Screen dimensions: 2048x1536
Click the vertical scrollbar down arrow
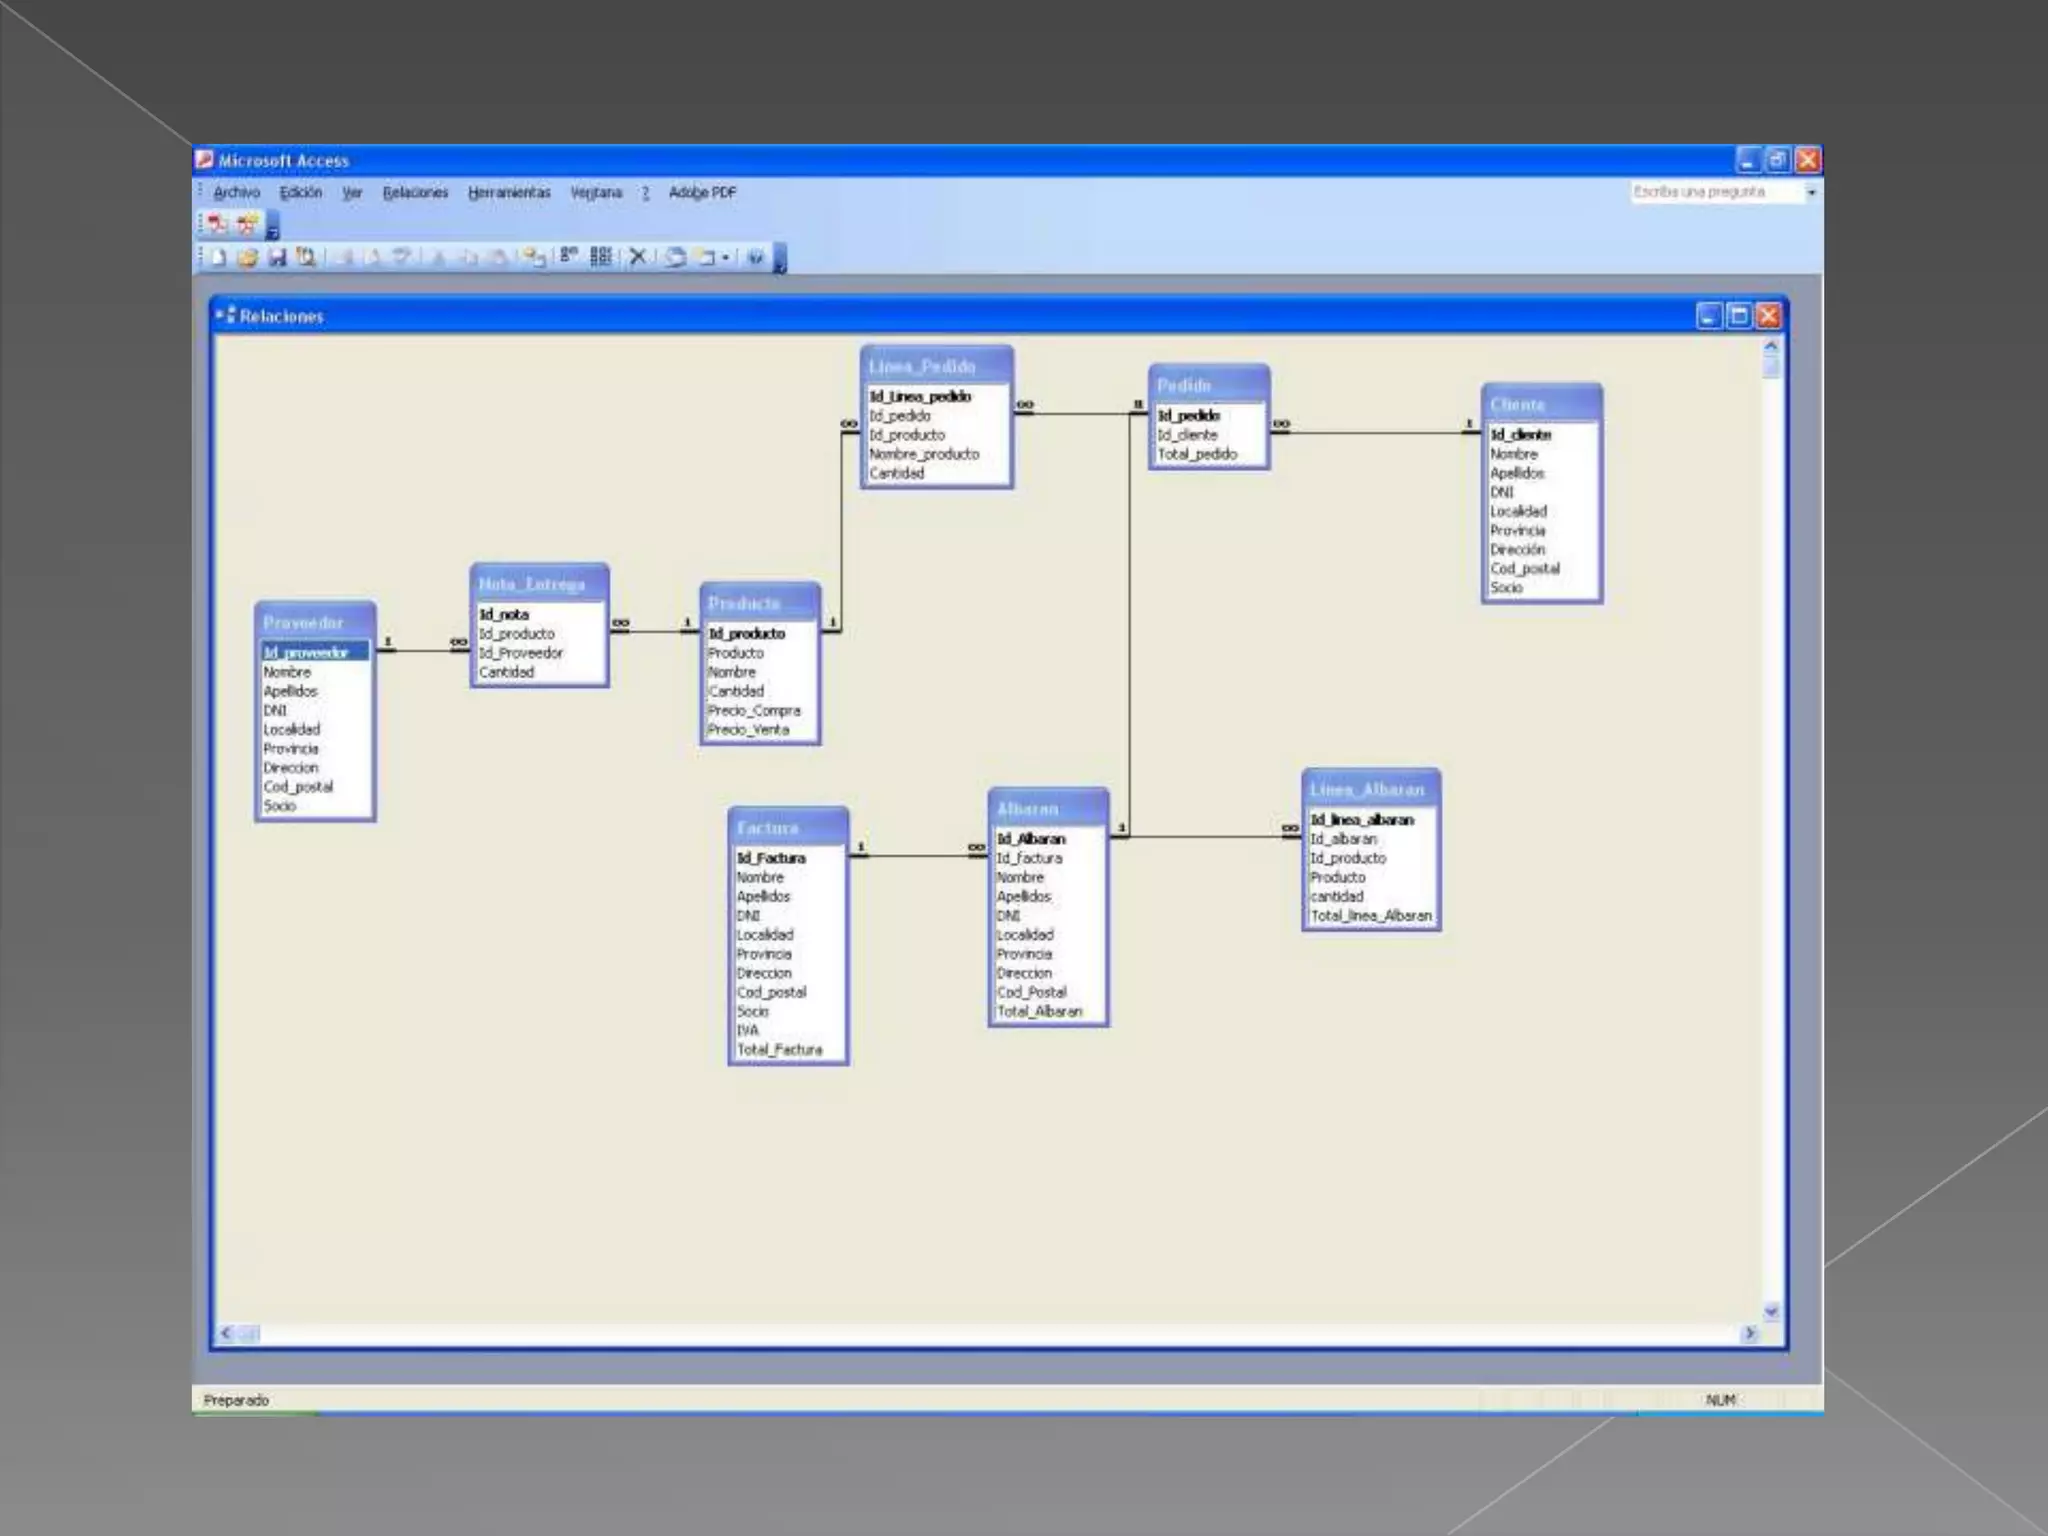coord(1771,1311)
